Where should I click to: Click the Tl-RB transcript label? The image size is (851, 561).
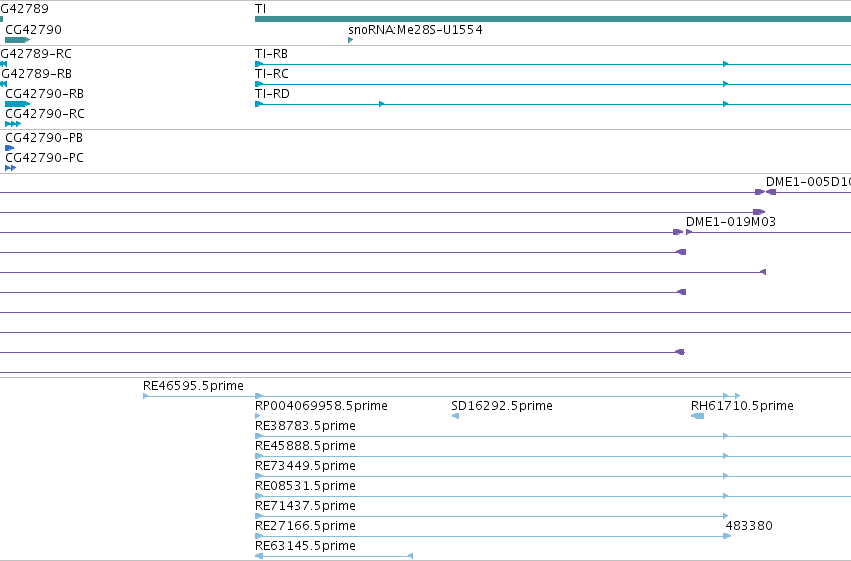(x=271, y=54)
